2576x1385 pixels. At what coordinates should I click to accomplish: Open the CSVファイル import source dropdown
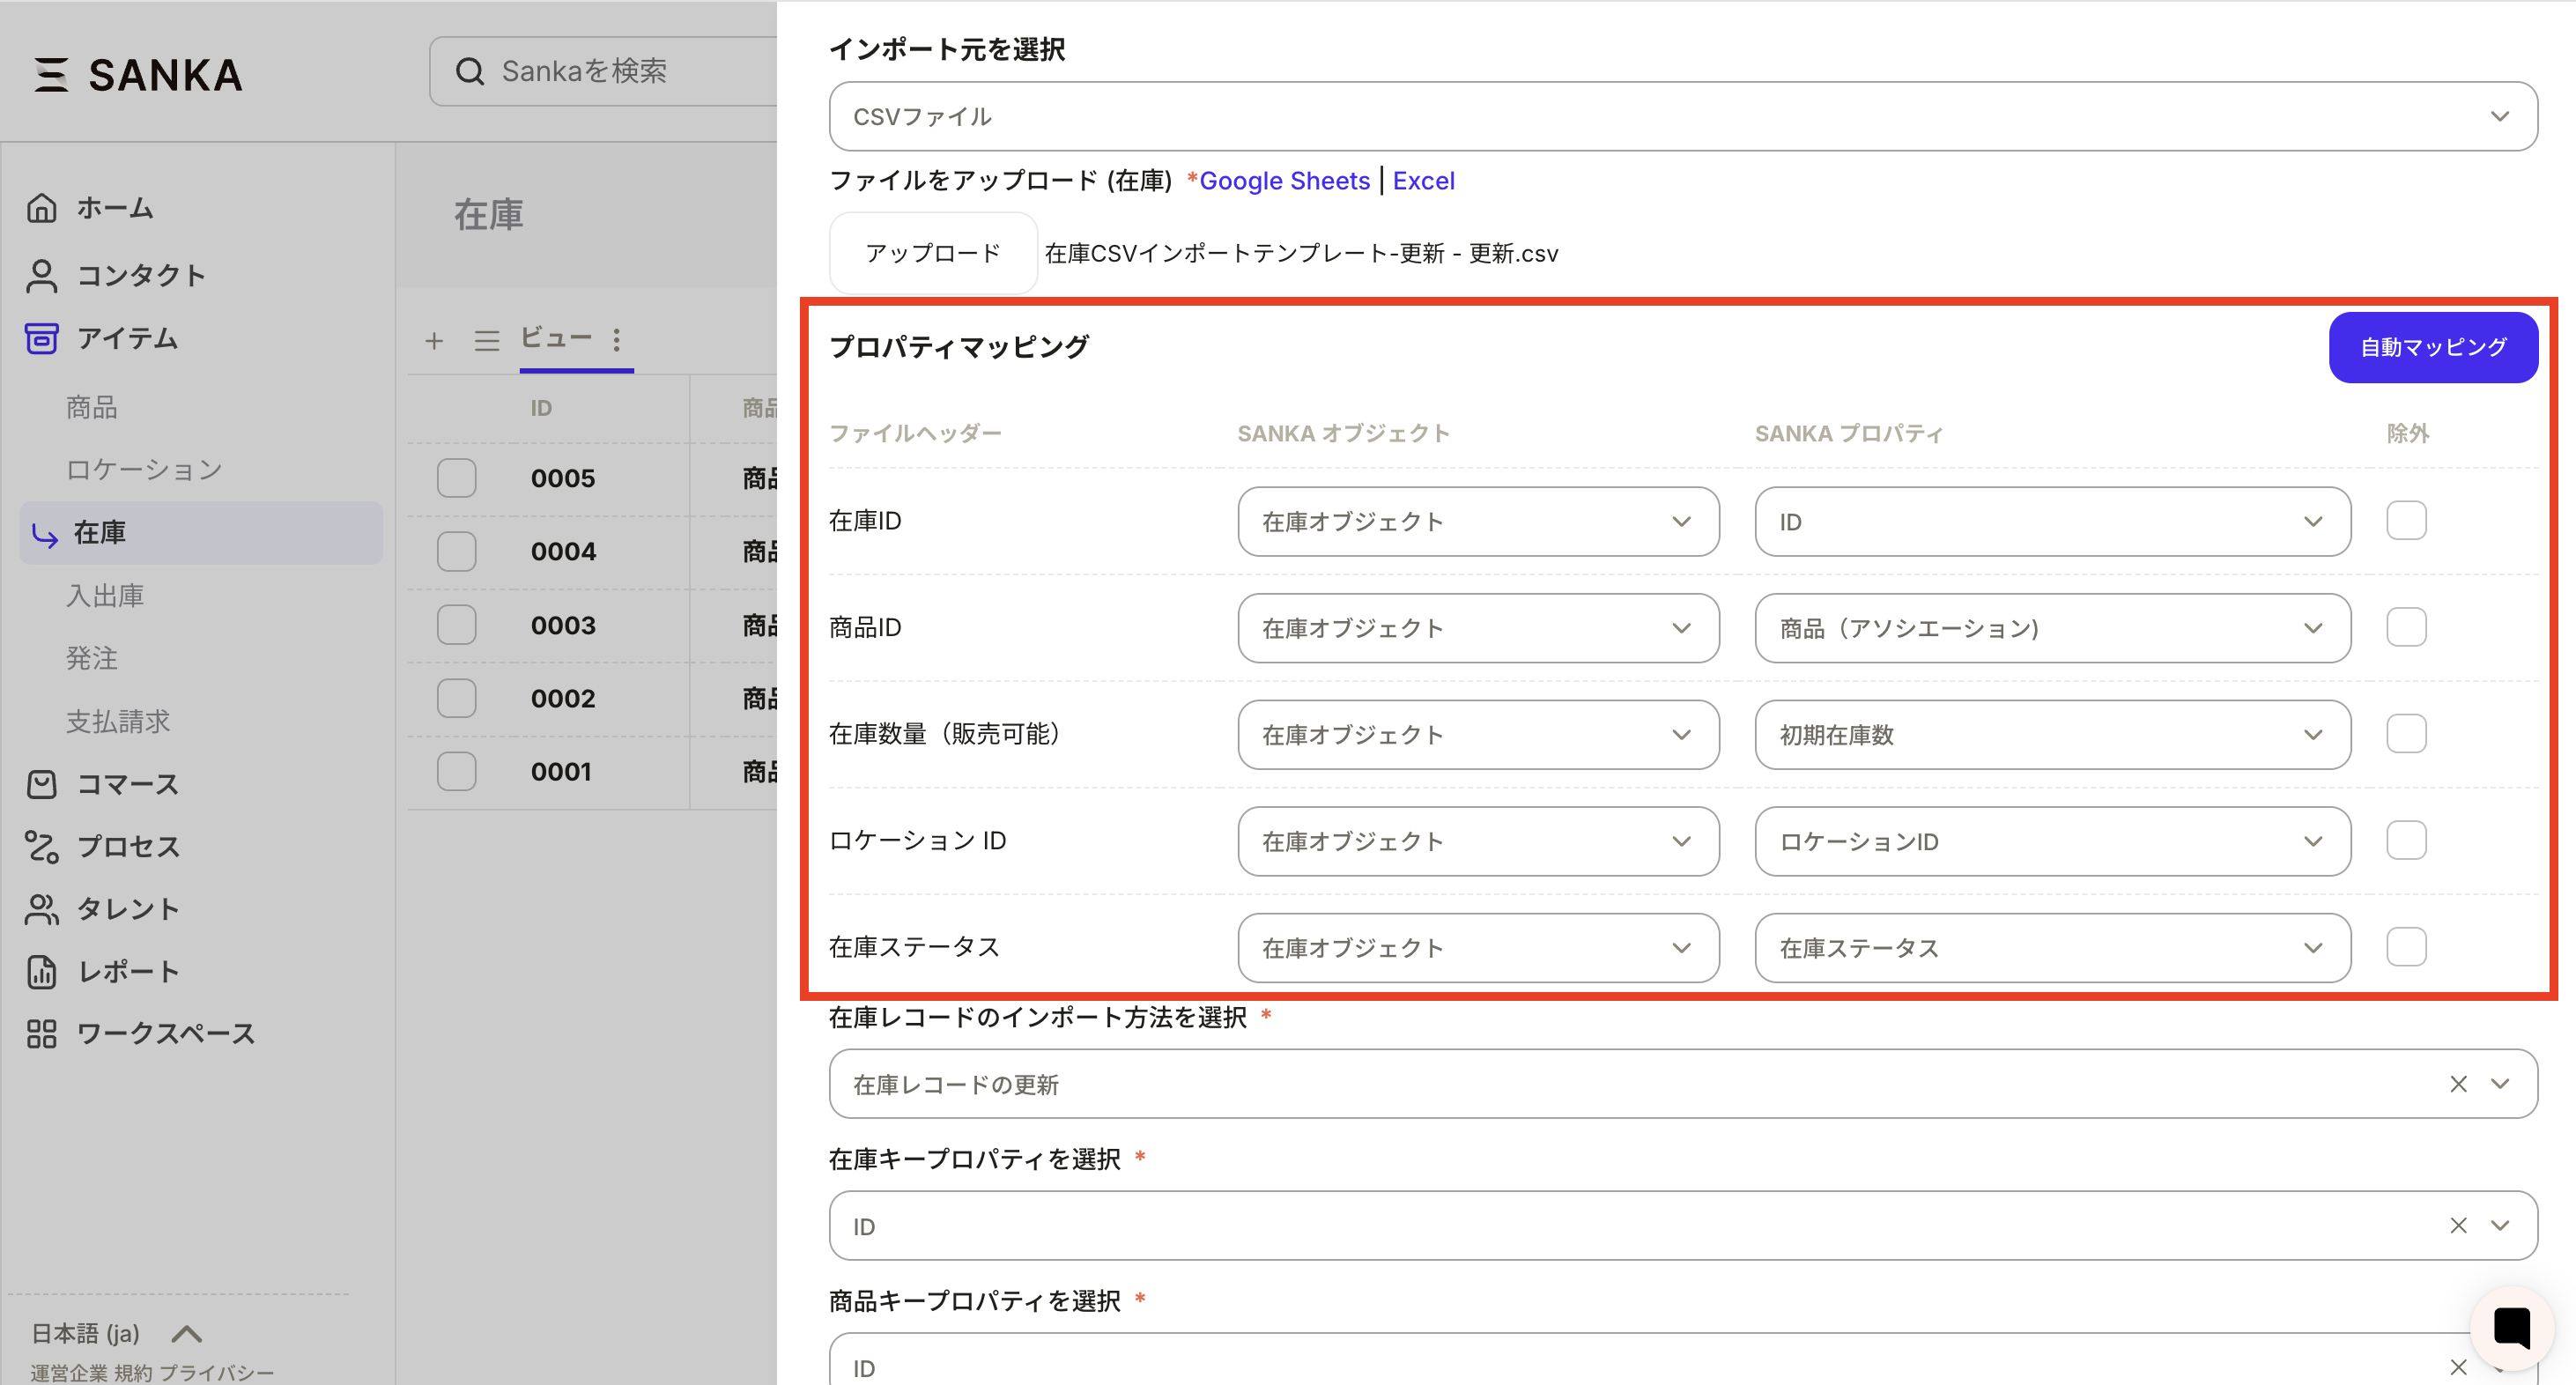pos(1682,117)
